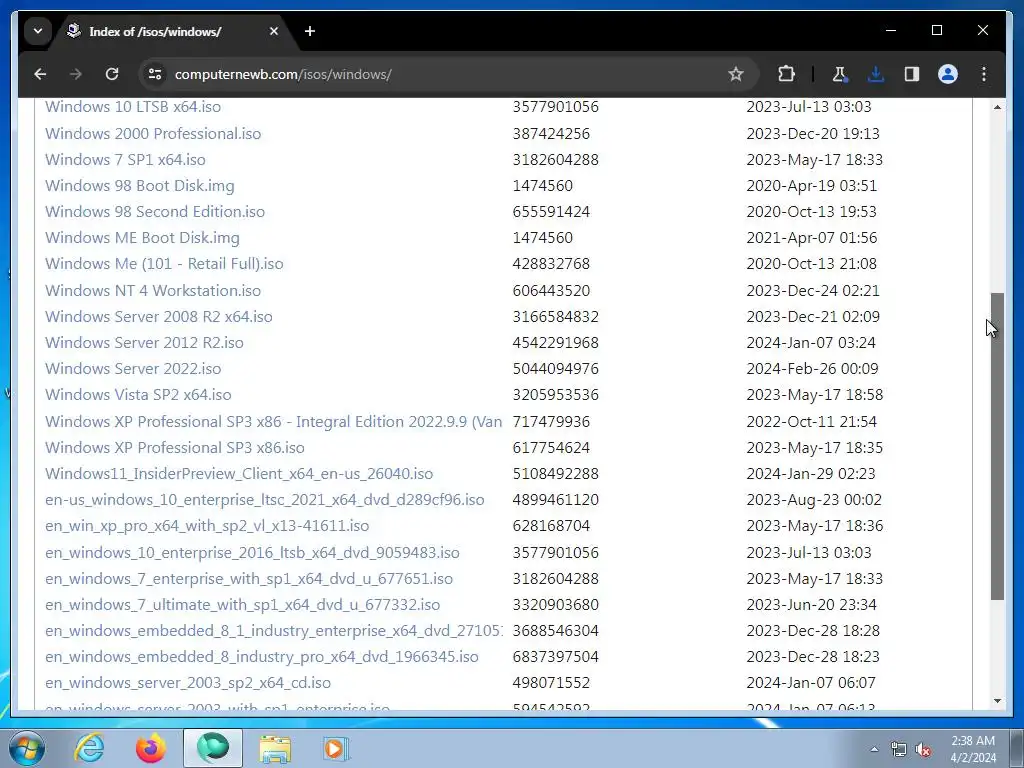Click the muted volume tray icon
This screenshot has height=768, width=1024.
click(923, 749)
